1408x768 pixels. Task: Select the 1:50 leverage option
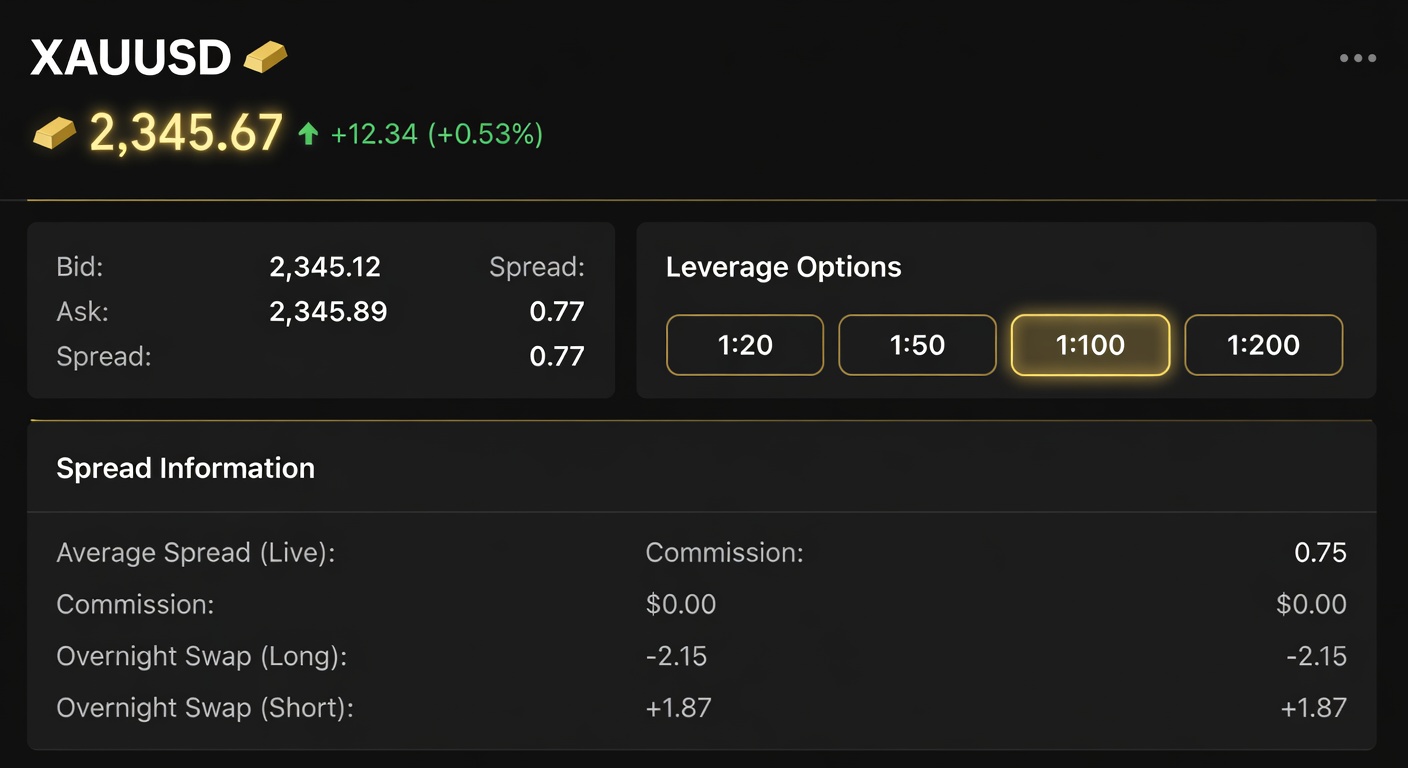tap(917, 344)
